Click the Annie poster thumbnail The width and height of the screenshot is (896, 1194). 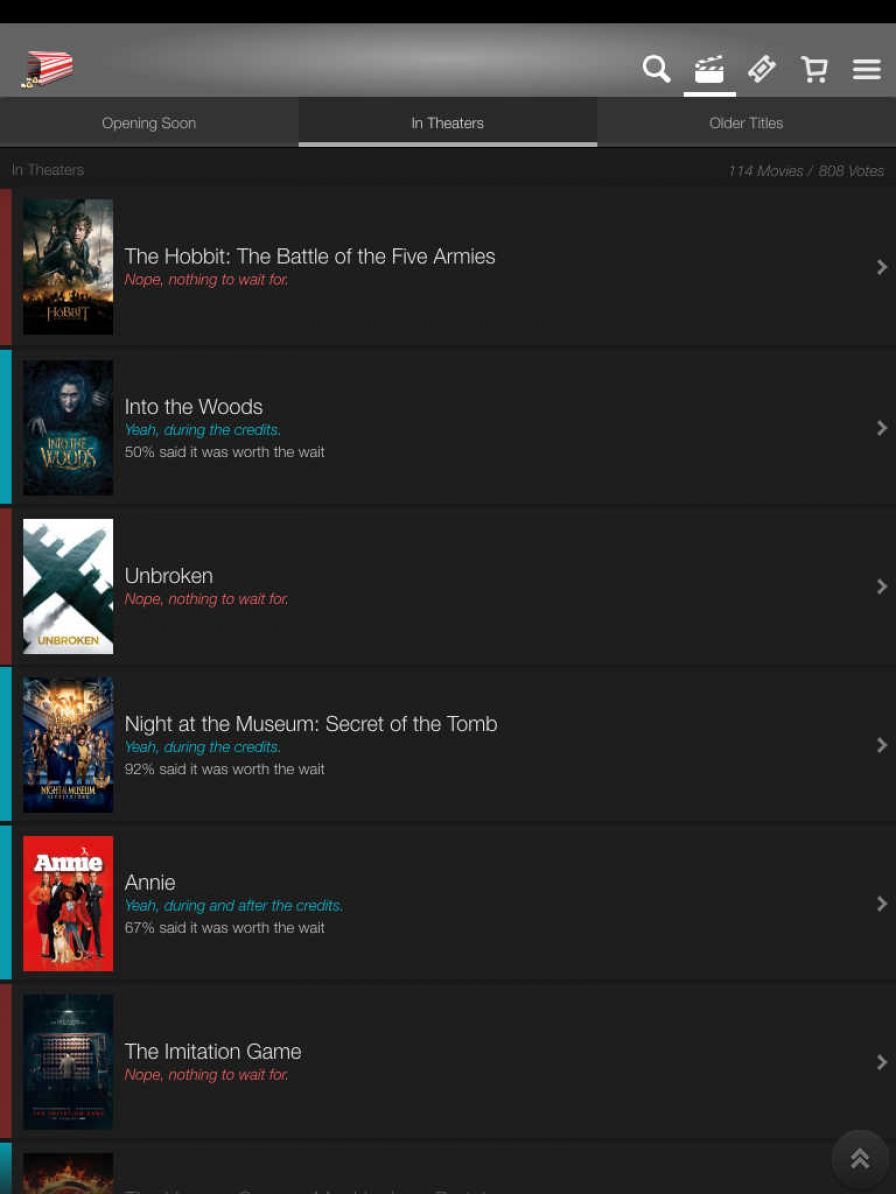(x=68, y=903)
